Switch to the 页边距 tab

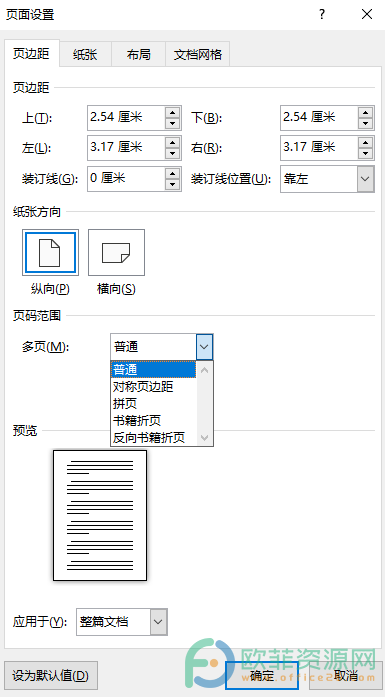[32, 54]
